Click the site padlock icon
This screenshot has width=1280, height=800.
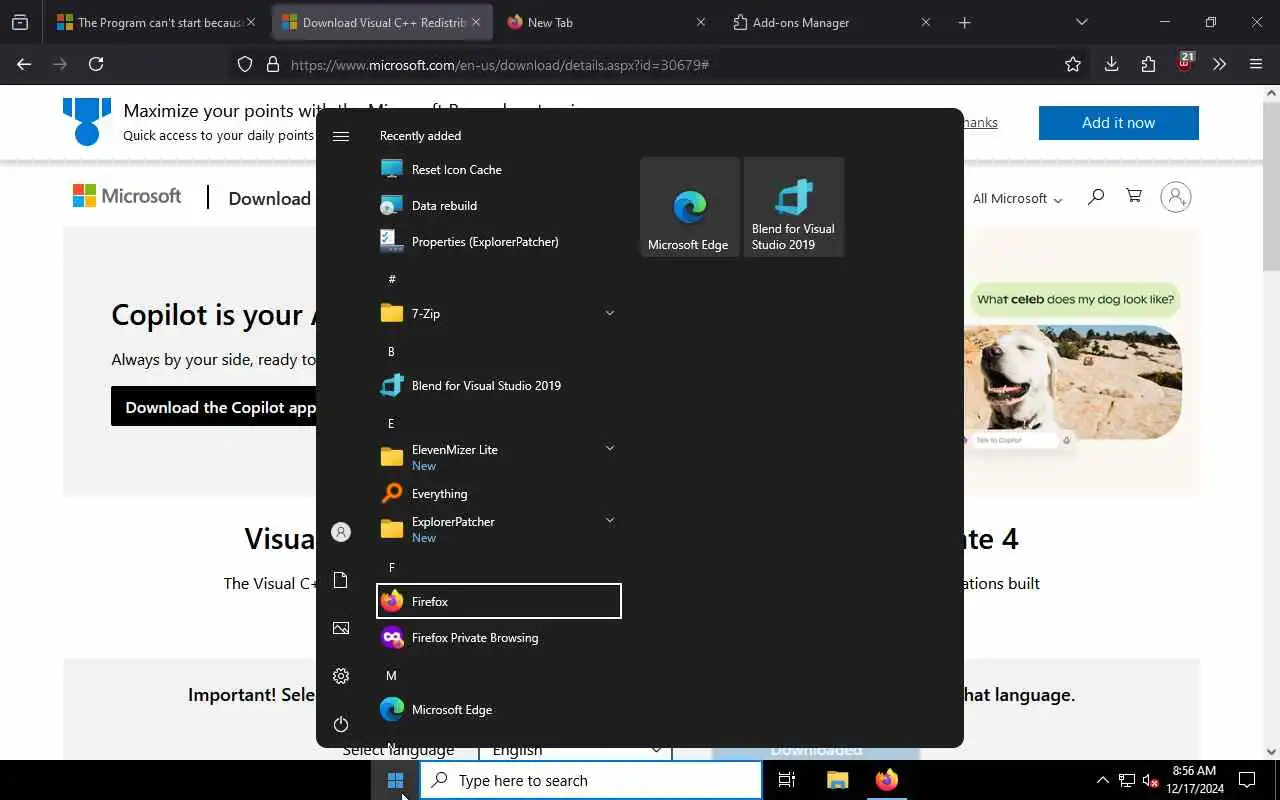coord(272,64)
